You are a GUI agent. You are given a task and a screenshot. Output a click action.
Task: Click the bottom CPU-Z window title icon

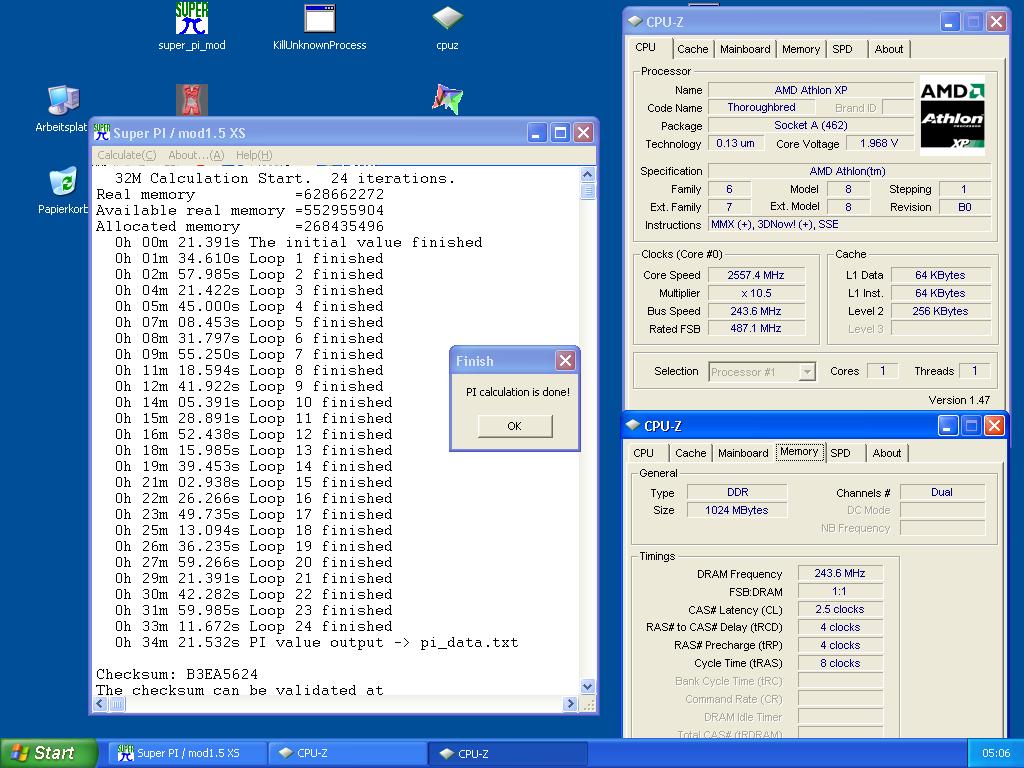pyautogui.click(x=633, y=425)
